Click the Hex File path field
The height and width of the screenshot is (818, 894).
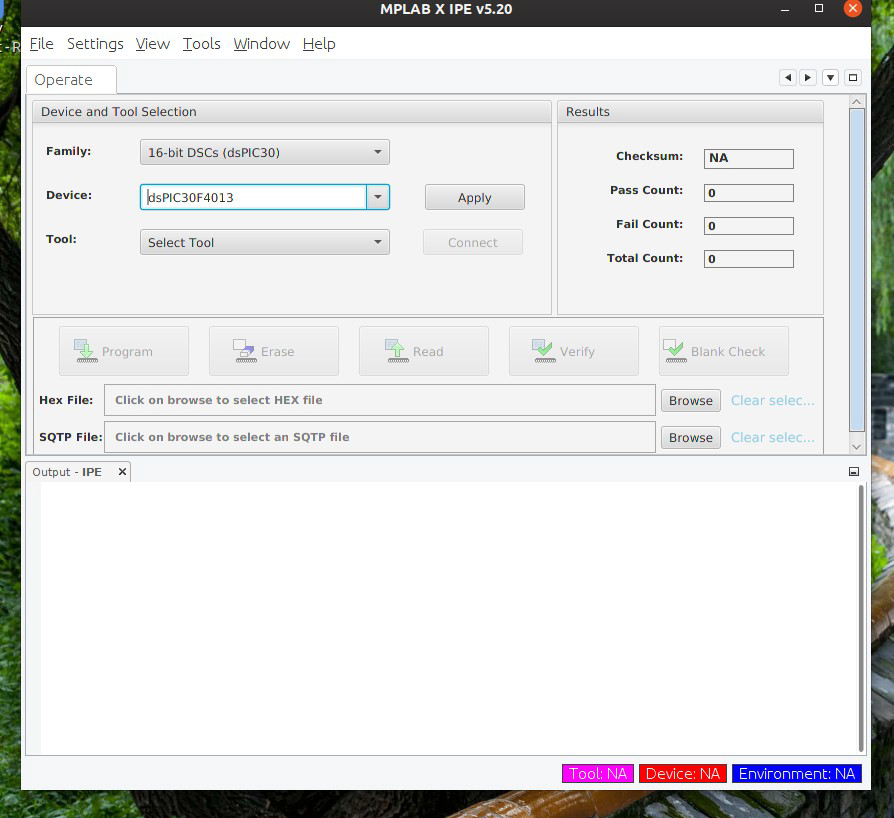coord(380,400)
